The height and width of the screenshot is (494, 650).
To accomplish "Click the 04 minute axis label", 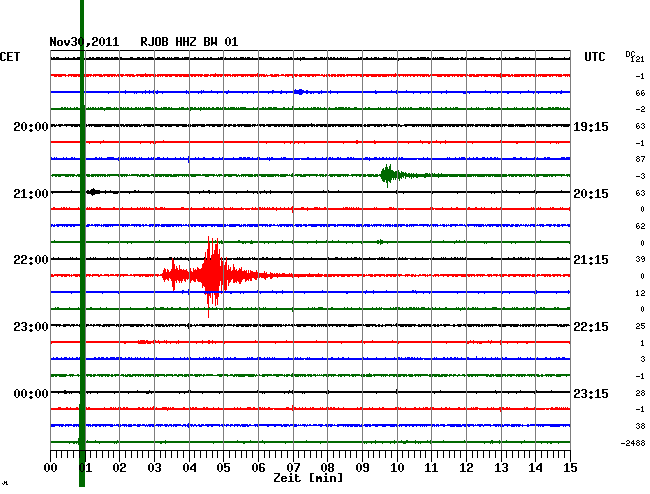I will point(189,468).
